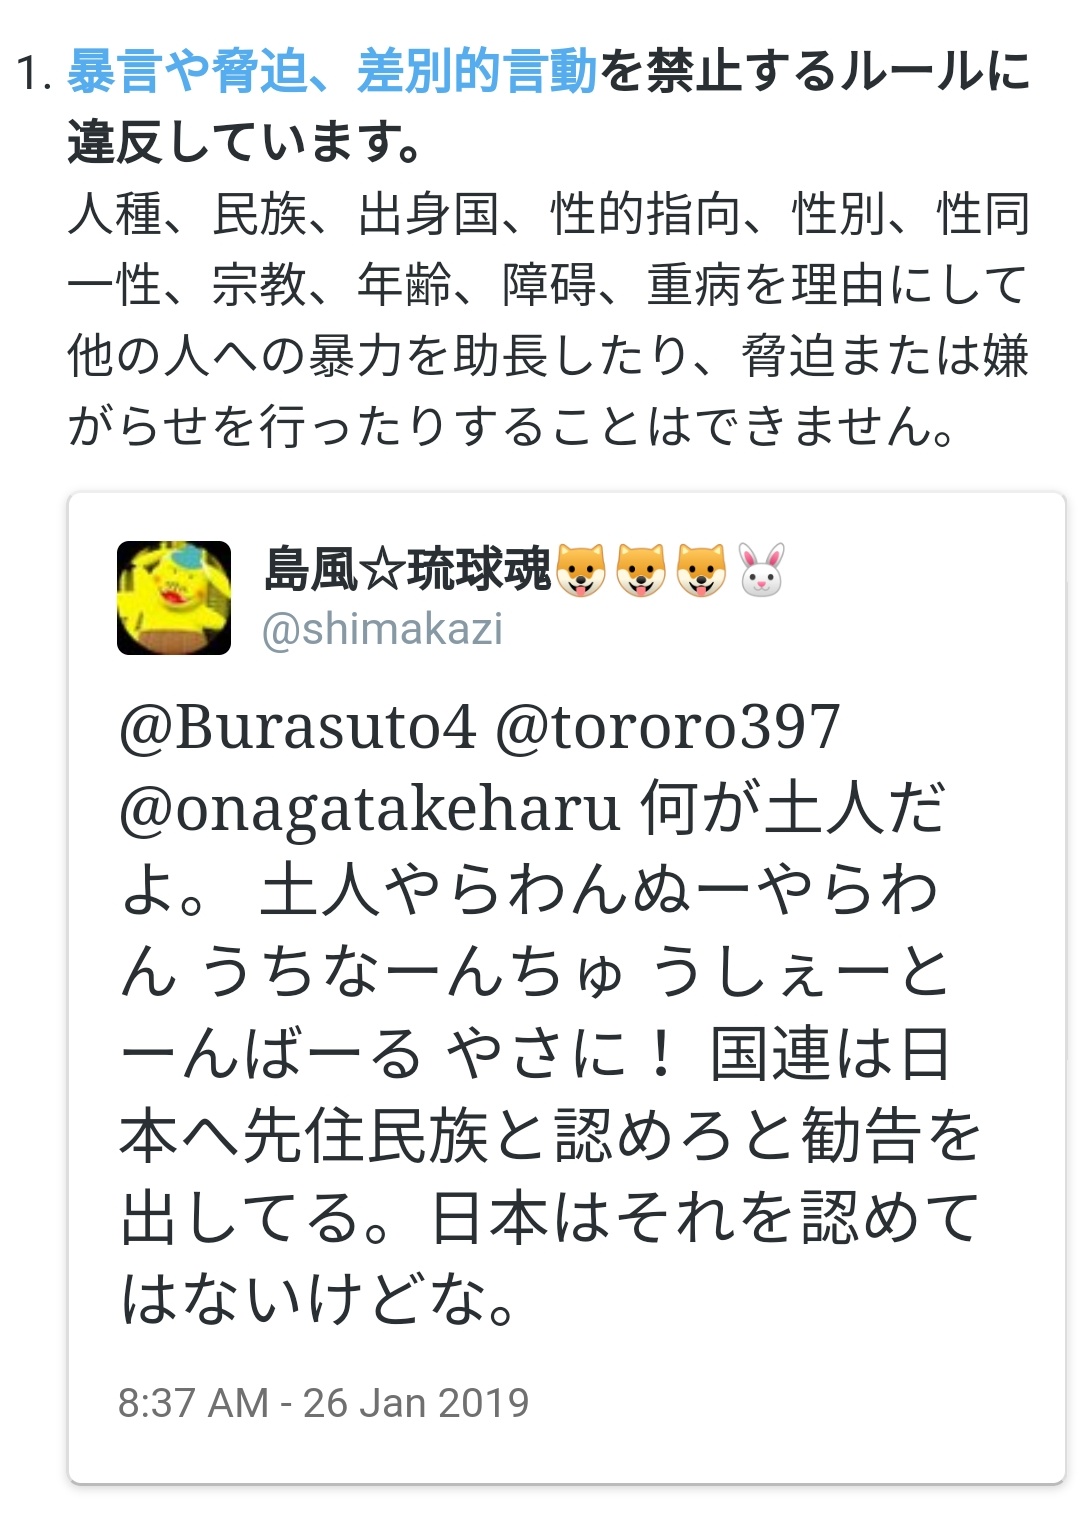Image resolution: width=1080 pixels, height=1513 pixels.
Task: Click the list number 1. marker
Action: point(34,74)
